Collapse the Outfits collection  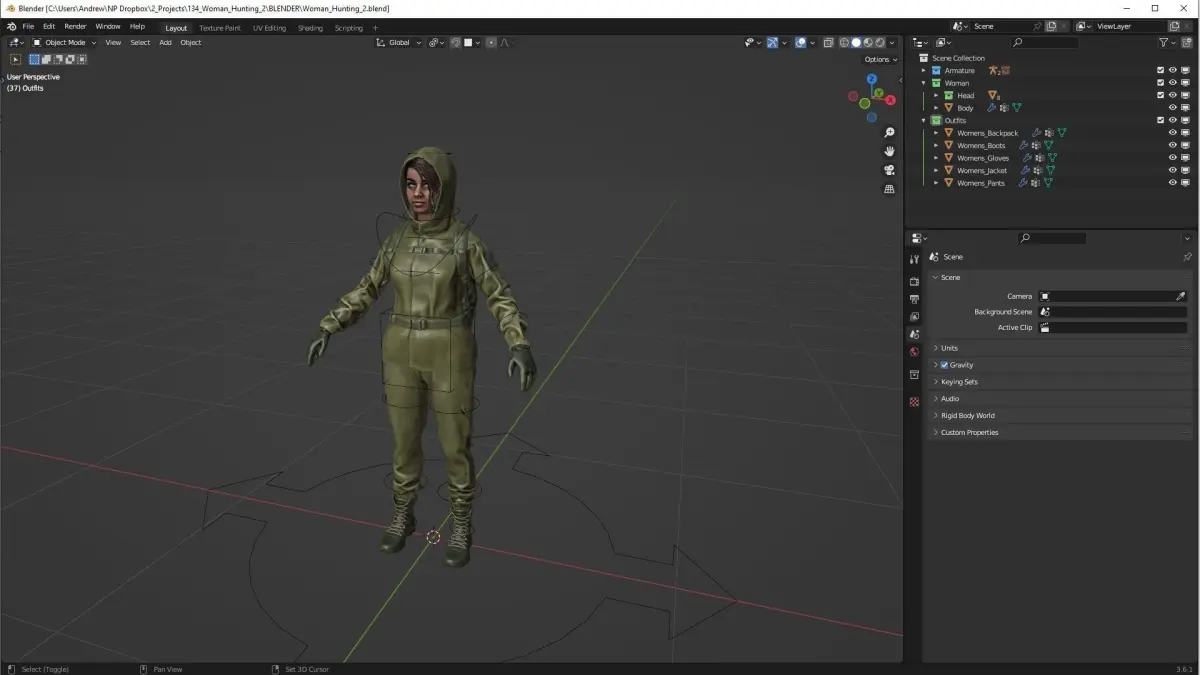(x=924, y=120)
